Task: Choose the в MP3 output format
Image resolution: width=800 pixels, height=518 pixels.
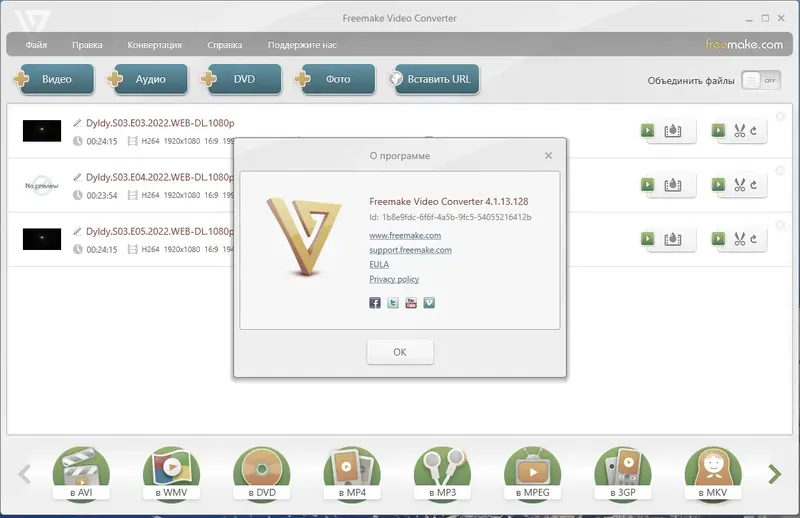Action: pos(442,474)
